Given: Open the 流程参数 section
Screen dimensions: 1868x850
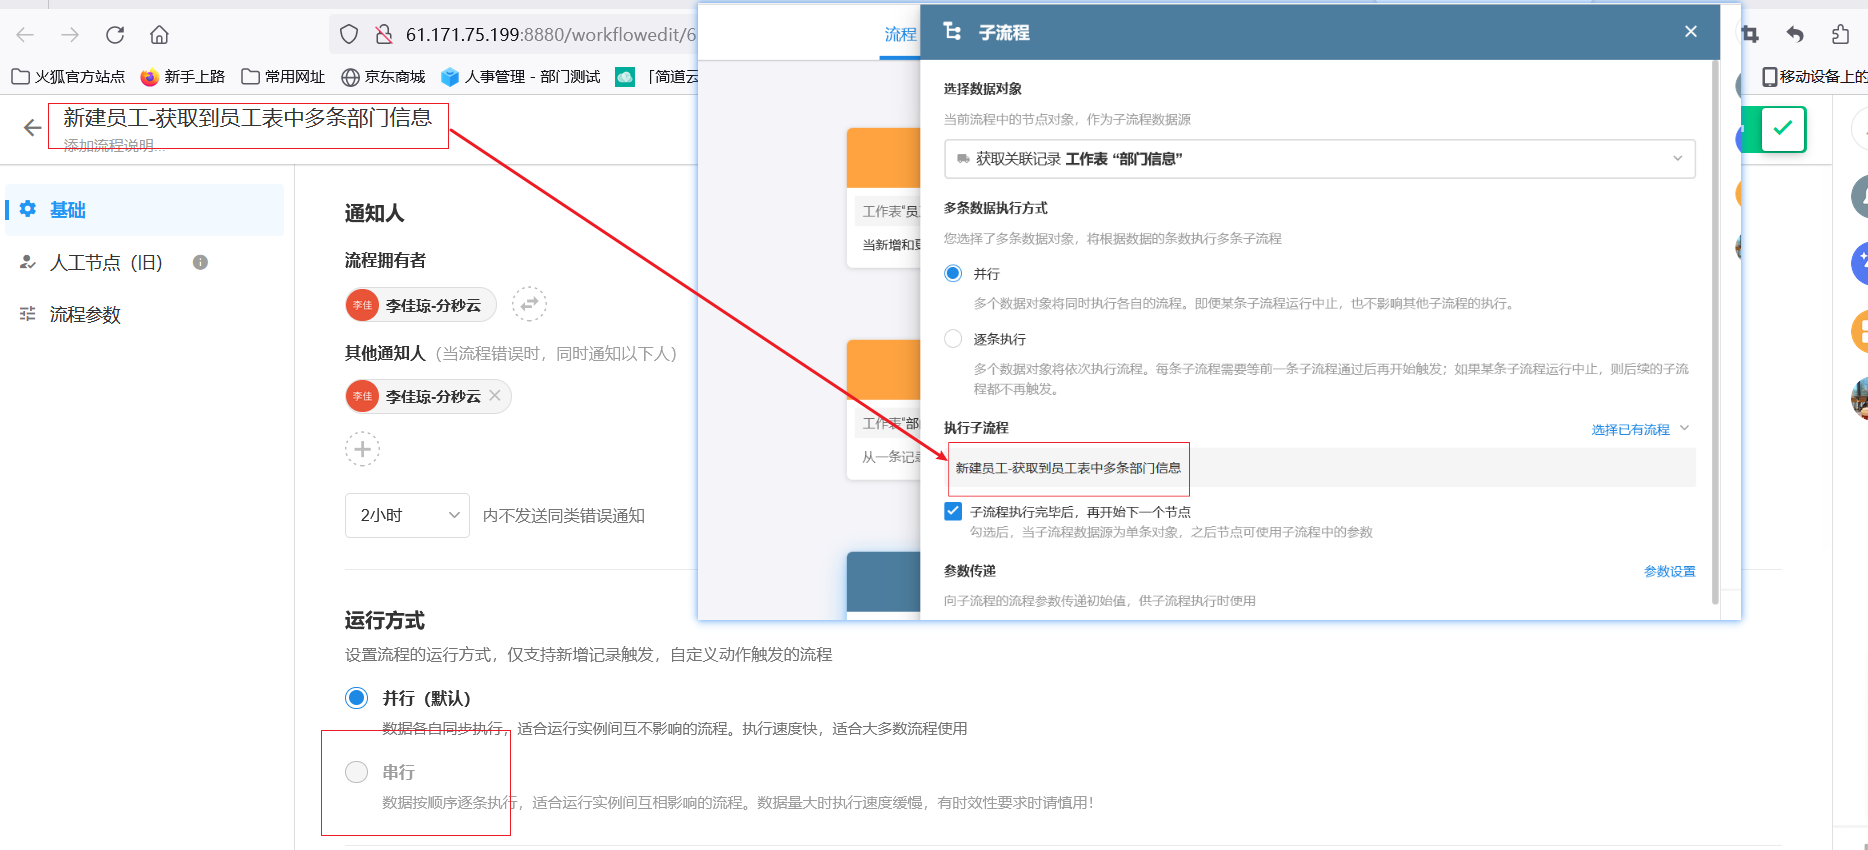Looking at the screenshot, I should [85, 315].
